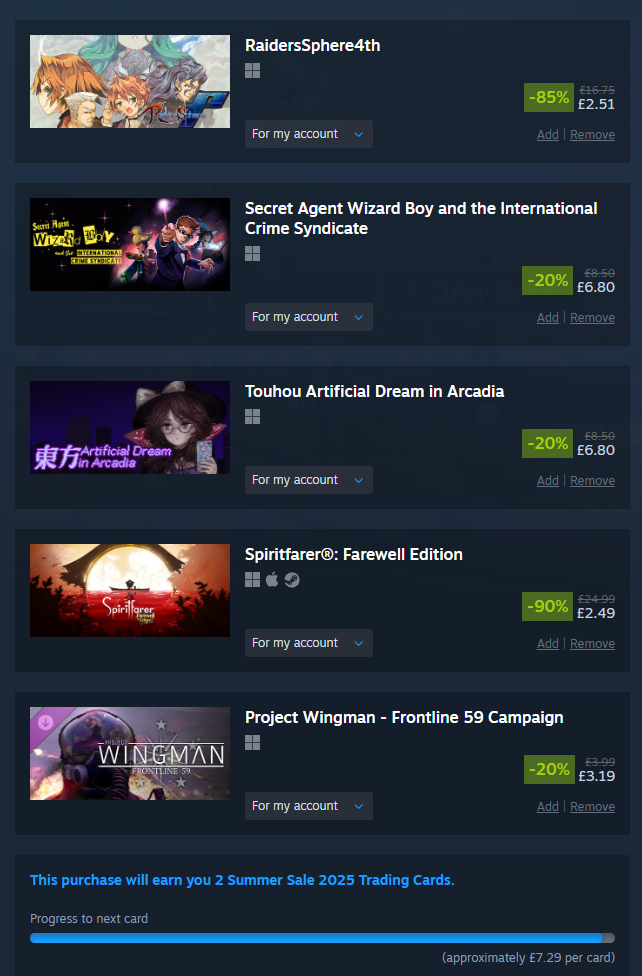Click the Windows icon under Touhou Artificial Dream

click(x=252, y=417)
